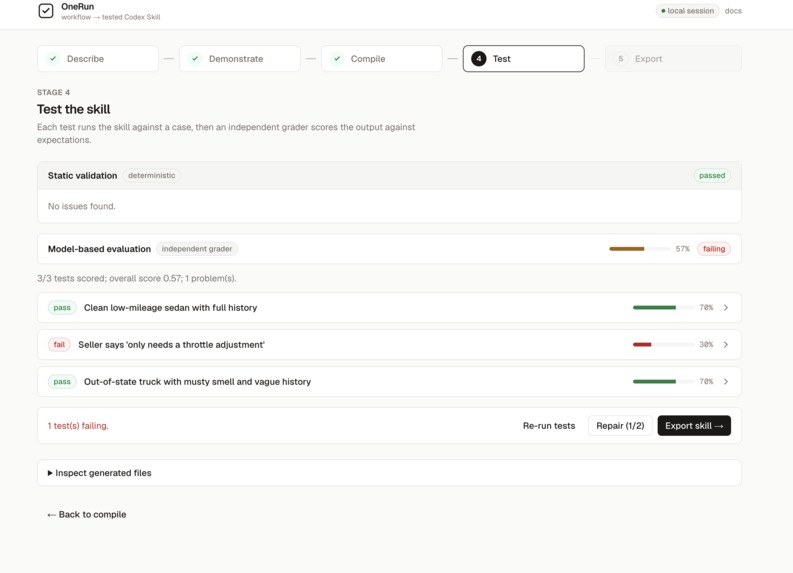Expand the Clean low-mileage sedan test chevron
793x573 pixels.
(x=726, y=307)
